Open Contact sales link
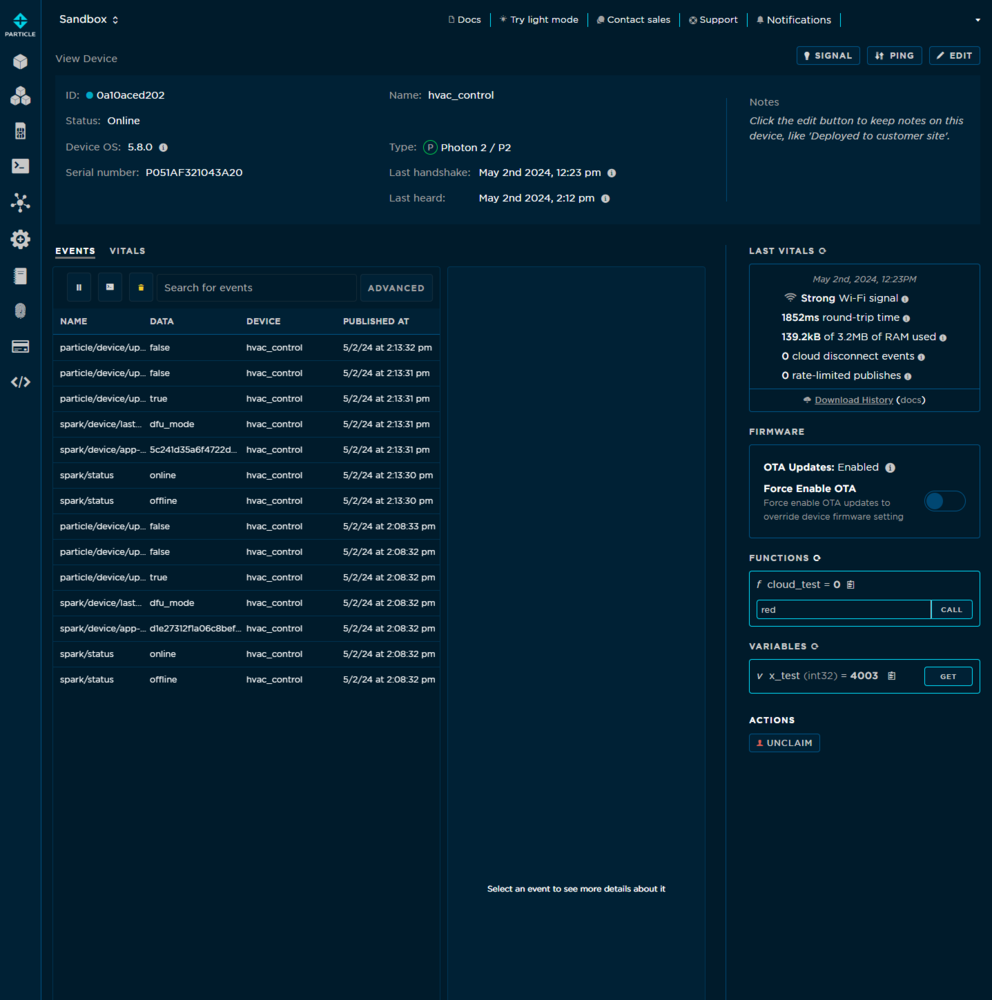Viewport: 992px width, 1000px height. click(x=633, y=20)
